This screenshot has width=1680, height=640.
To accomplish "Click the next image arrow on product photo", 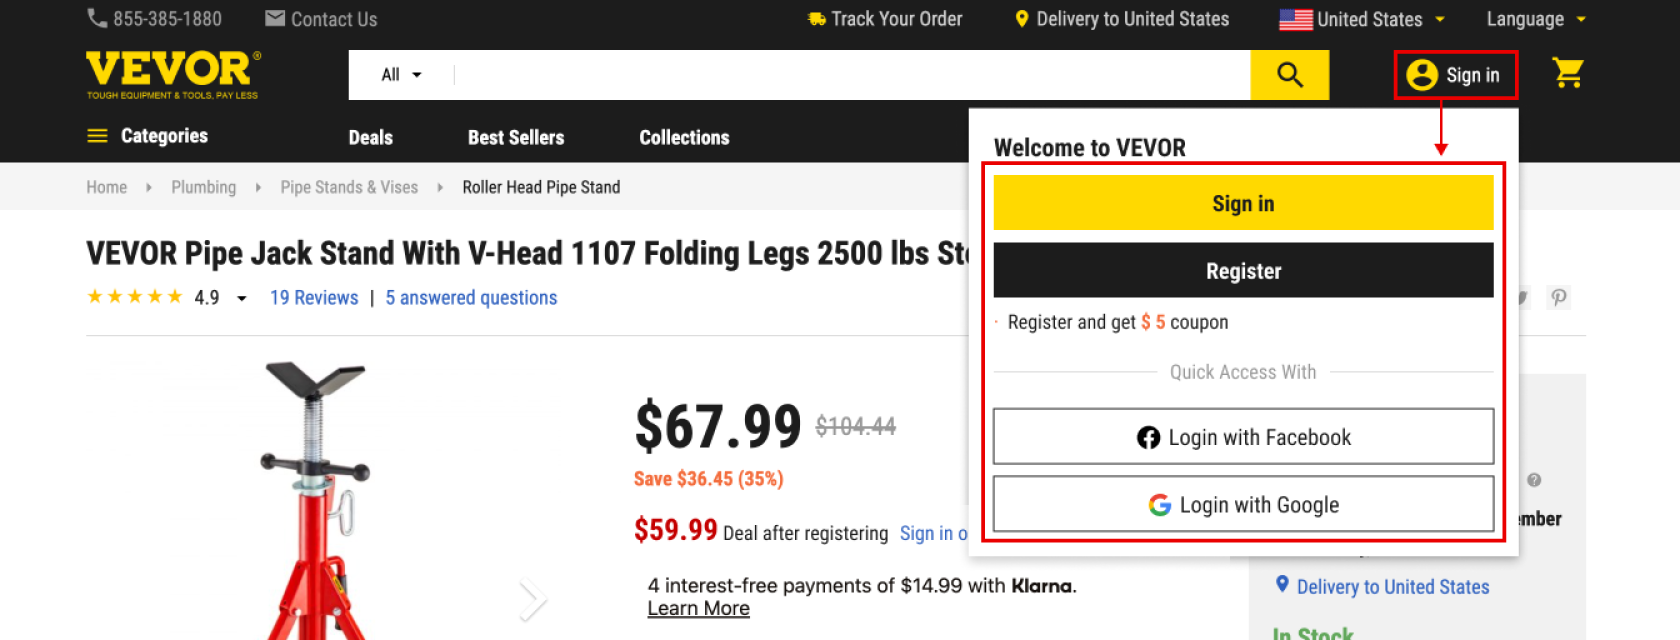I will [532, 600].
